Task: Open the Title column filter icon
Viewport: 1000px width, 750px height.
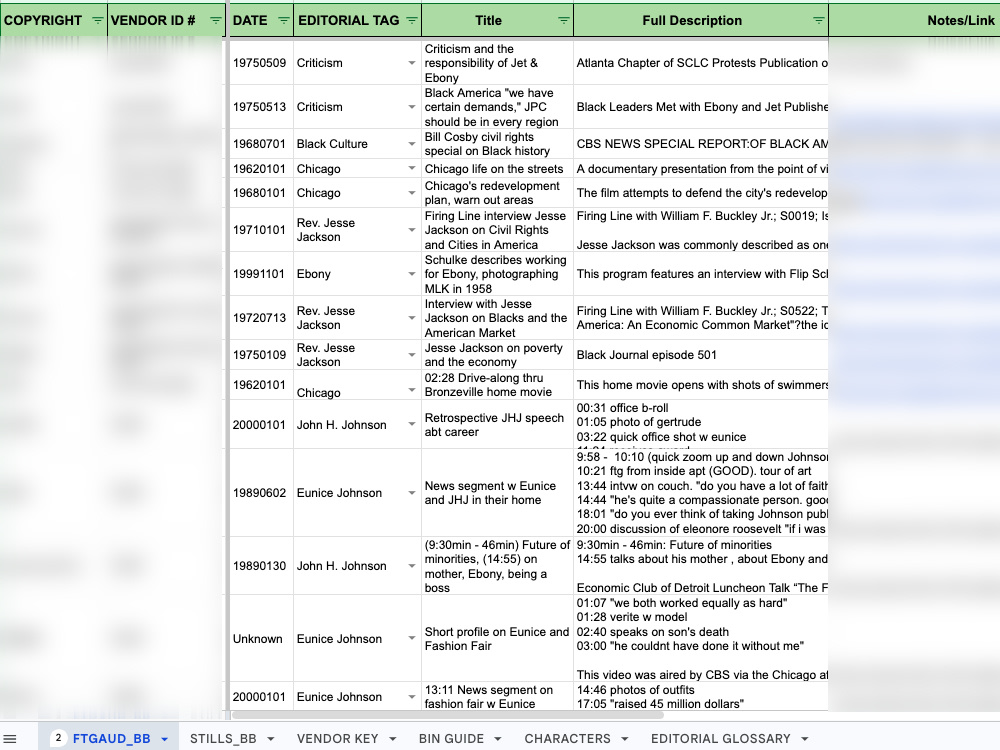Action: pyautogui.click(x=564, y=20)
